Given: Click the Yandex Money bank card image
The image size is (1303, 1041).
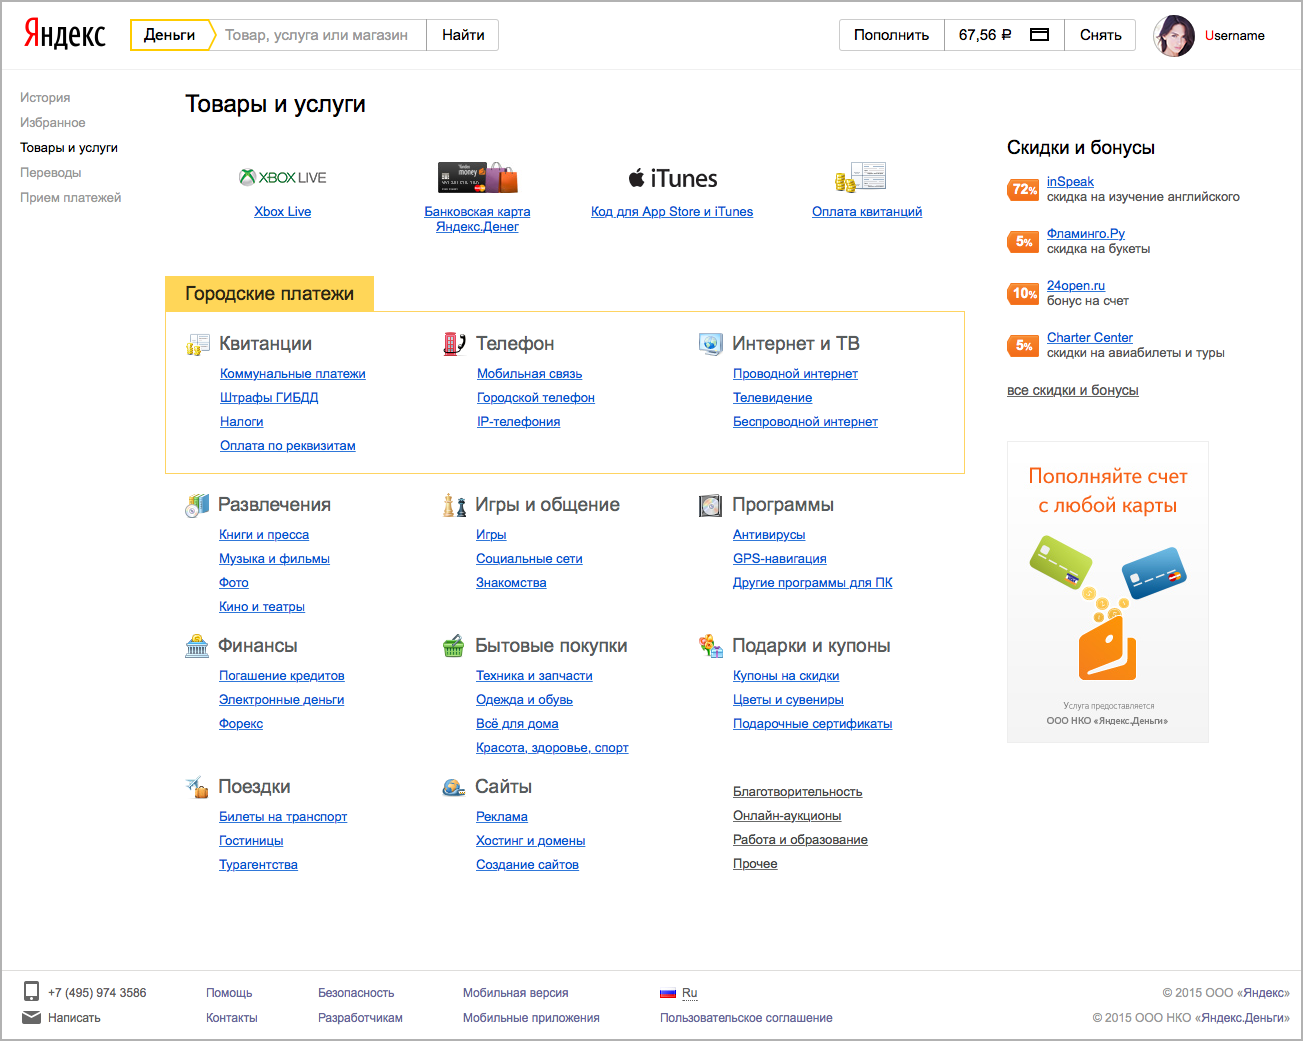Looking at the screenshot, I should 477,177.
